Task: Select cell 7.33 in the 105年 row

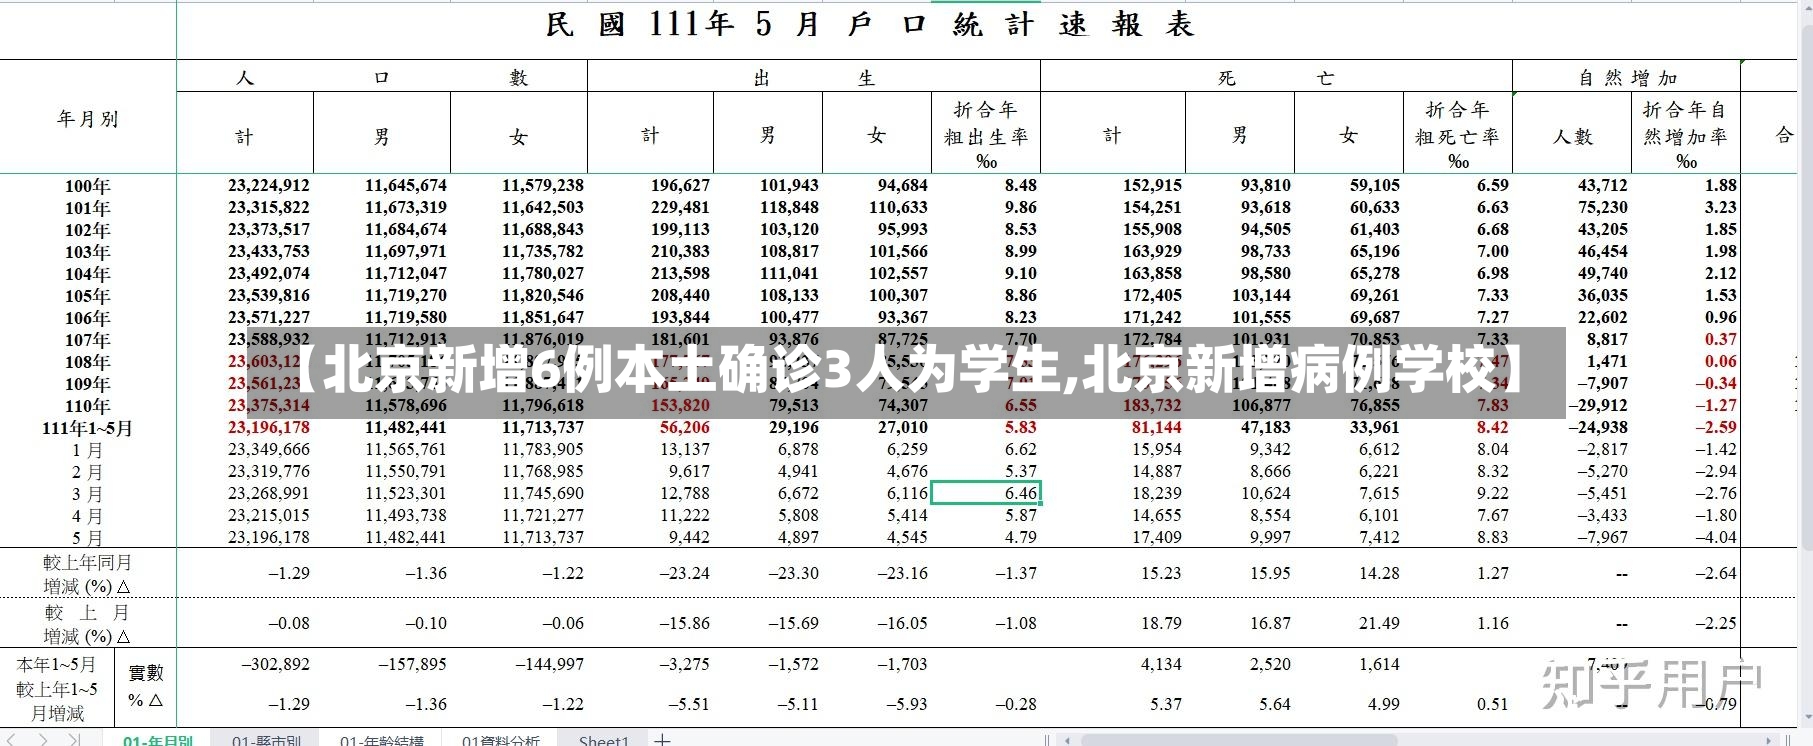Action: click(1493, 295)
